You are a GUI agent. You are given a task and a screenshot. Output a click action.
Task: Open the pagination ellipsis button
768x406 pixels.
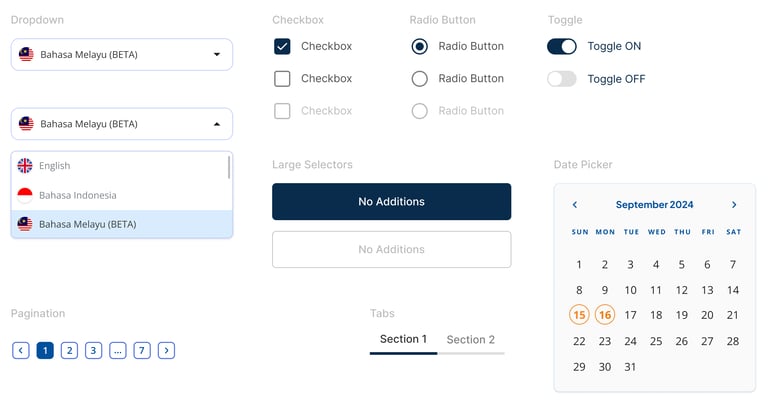coord(118,350)
